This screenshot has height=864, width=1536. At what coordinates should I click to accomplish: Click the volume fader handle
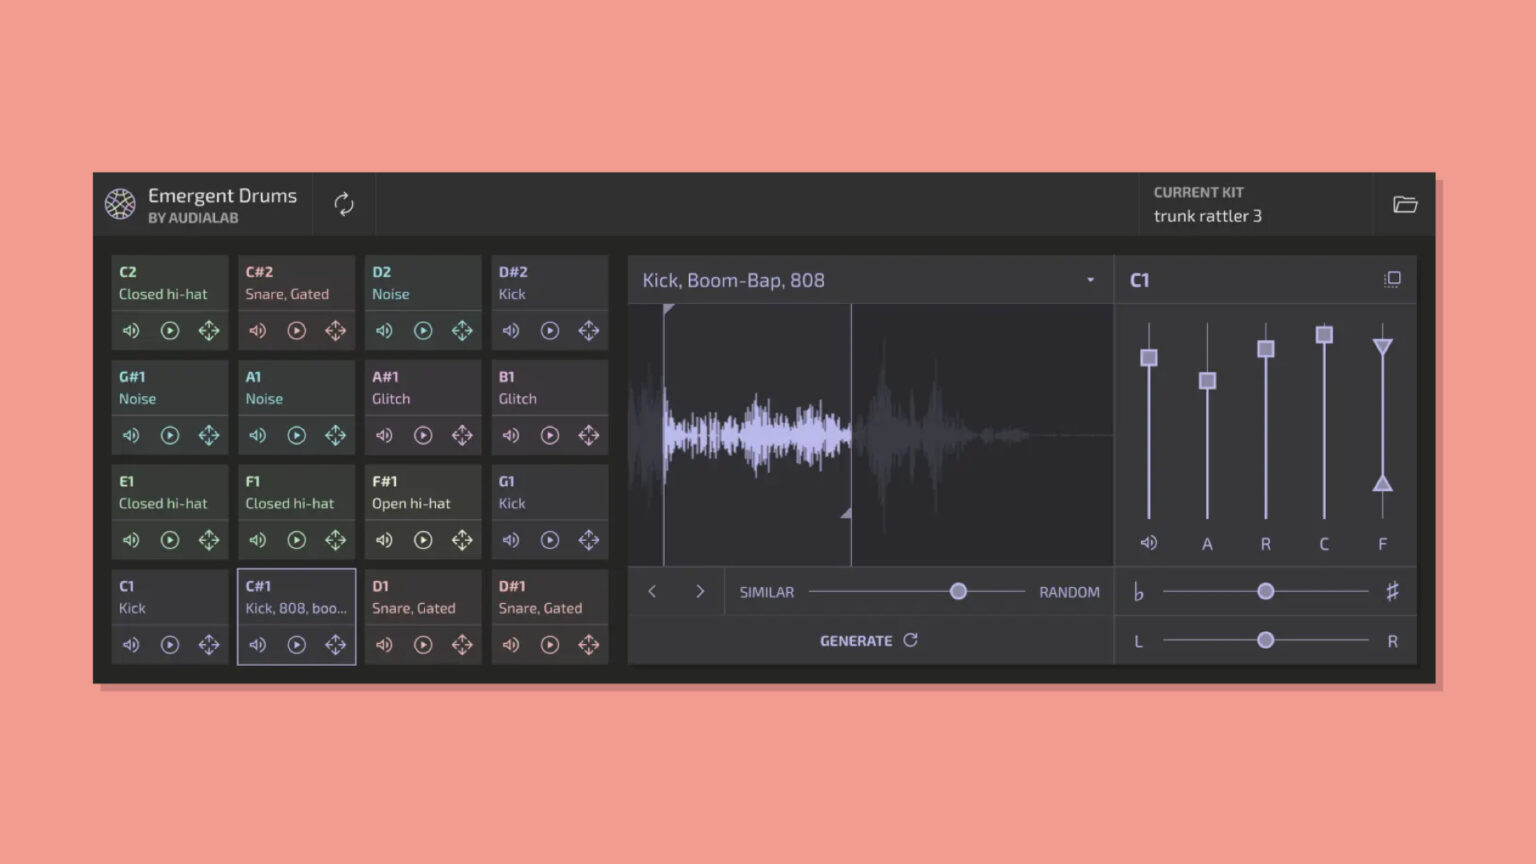[x=1149, y=357]
